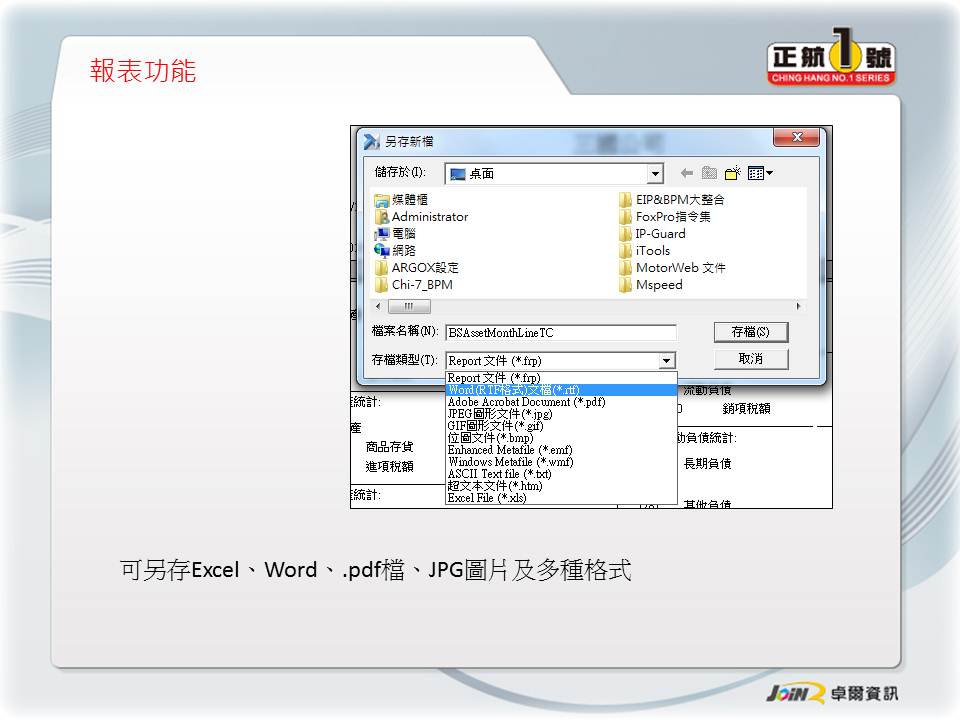Click the horizontal scrollbar right arrow
The width and height of the screenshot is (960, 720).
point(798,307)
